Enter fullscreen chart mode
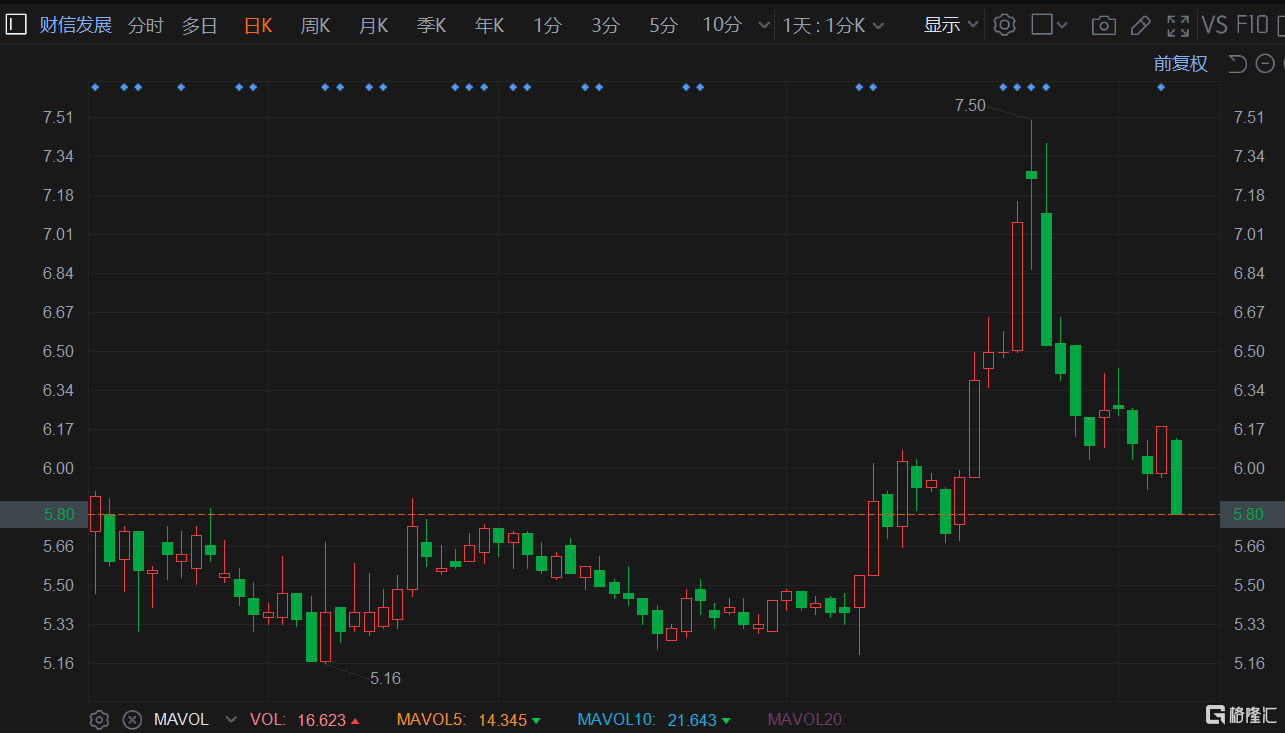Screen dimensions: 1285x733 pyautogui.click(x=1178, y=25)
